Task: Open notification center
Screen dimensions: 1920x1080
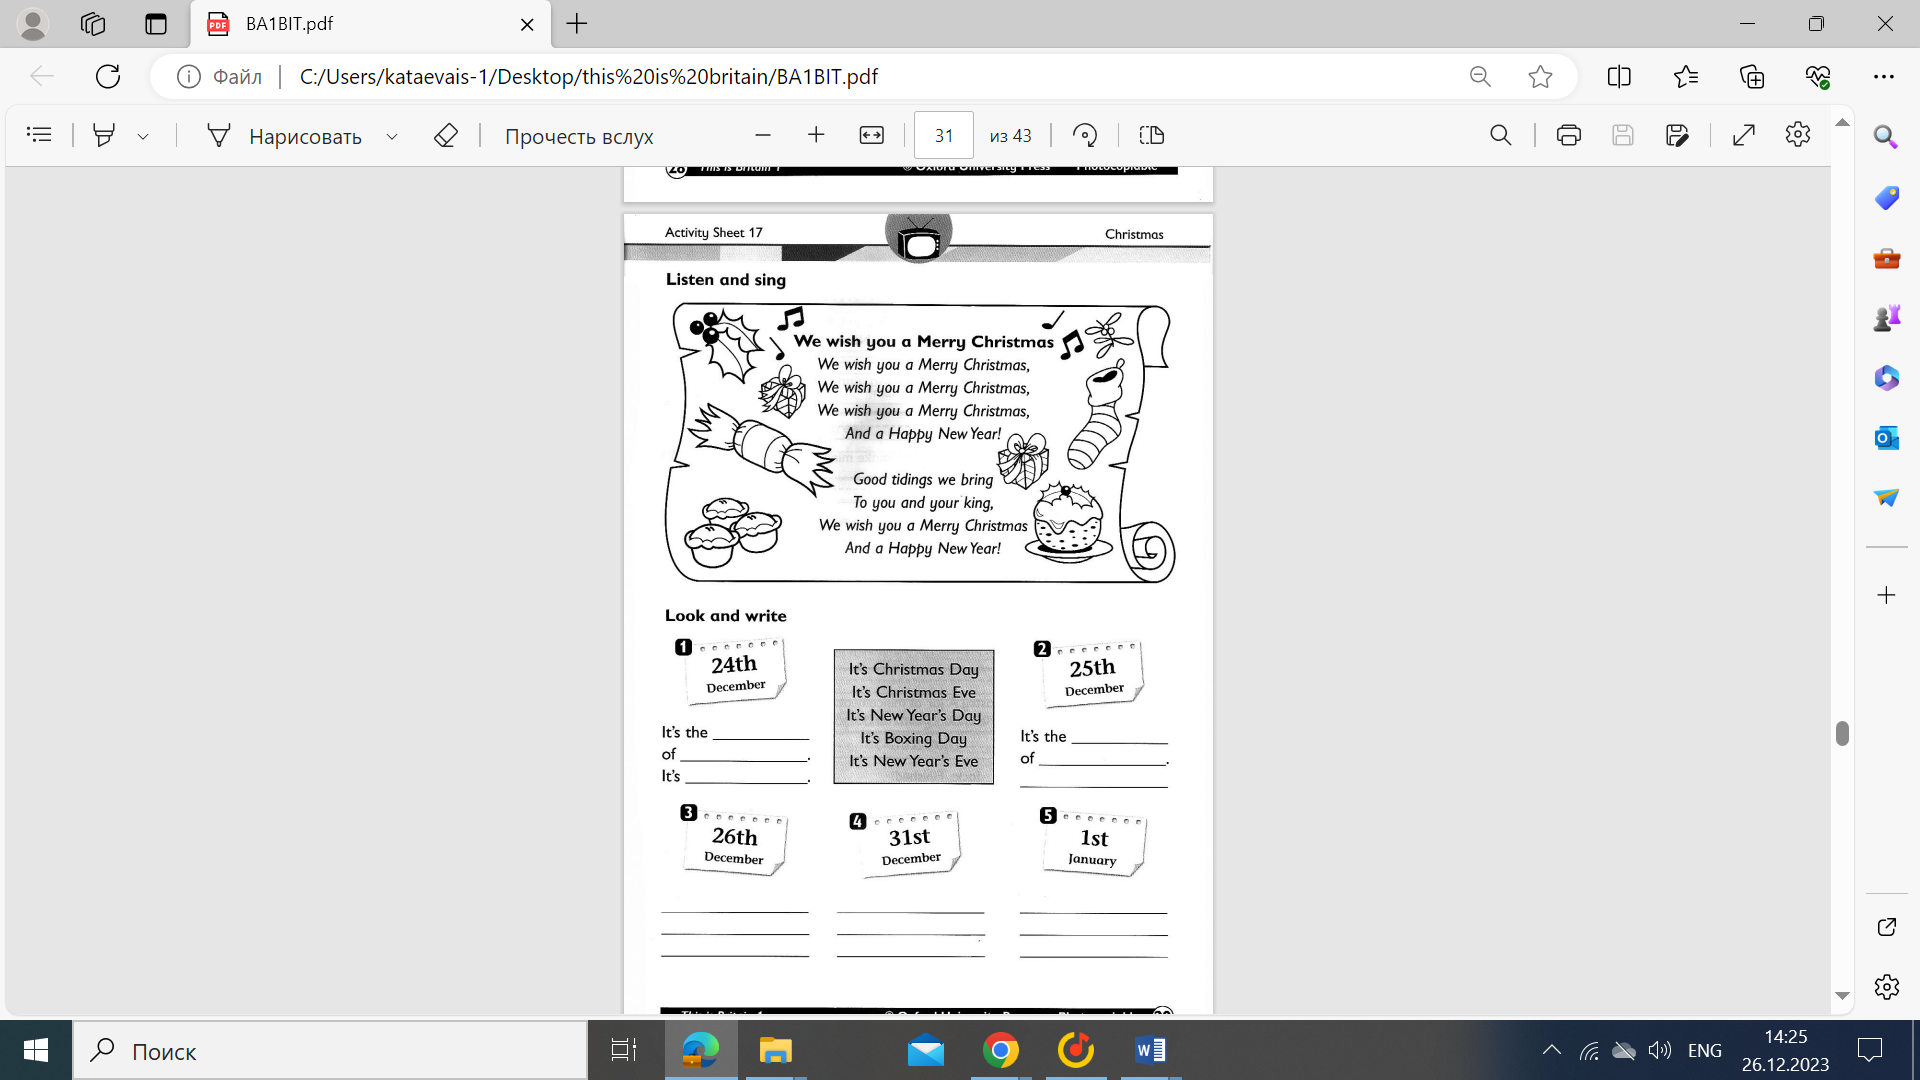Action: coord(1869,1050)
